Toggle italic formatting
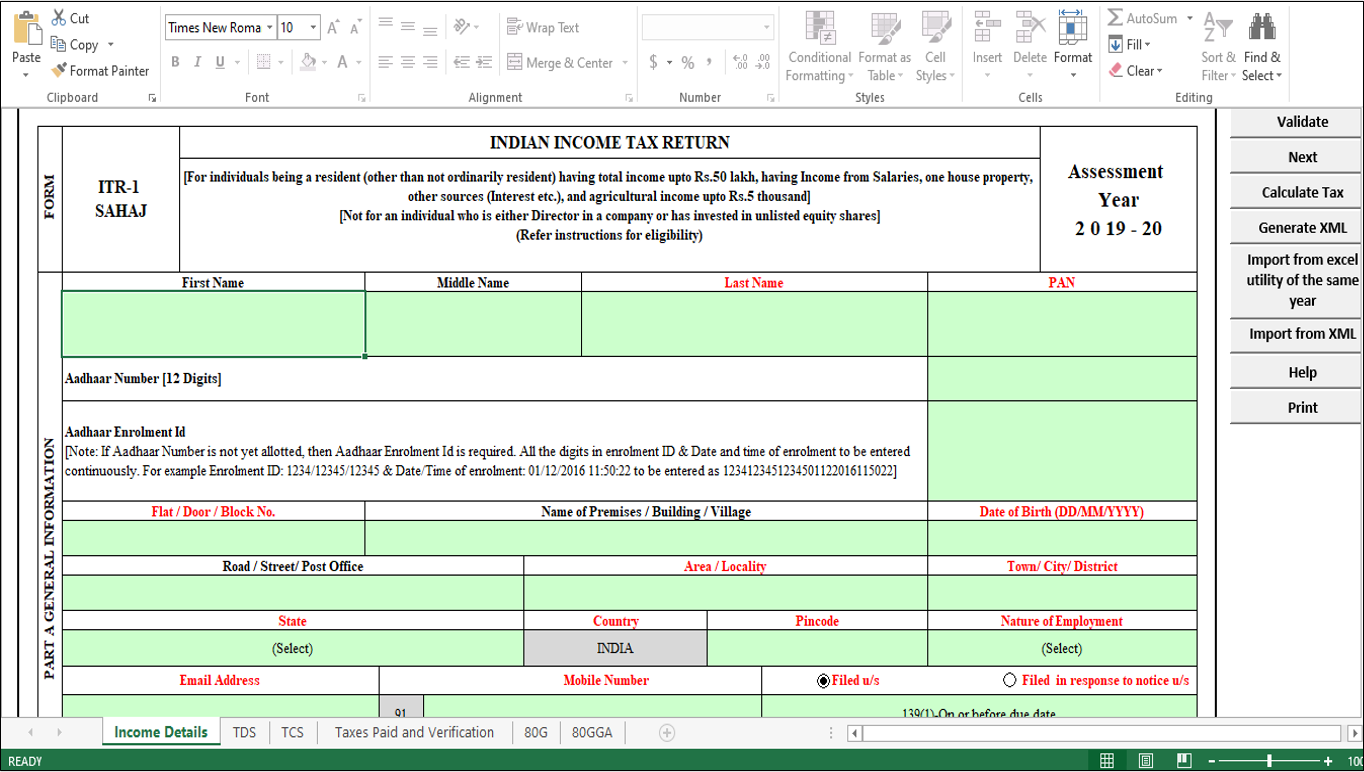Viewport: 1364px width, 772px height. (x=197, y=62)
